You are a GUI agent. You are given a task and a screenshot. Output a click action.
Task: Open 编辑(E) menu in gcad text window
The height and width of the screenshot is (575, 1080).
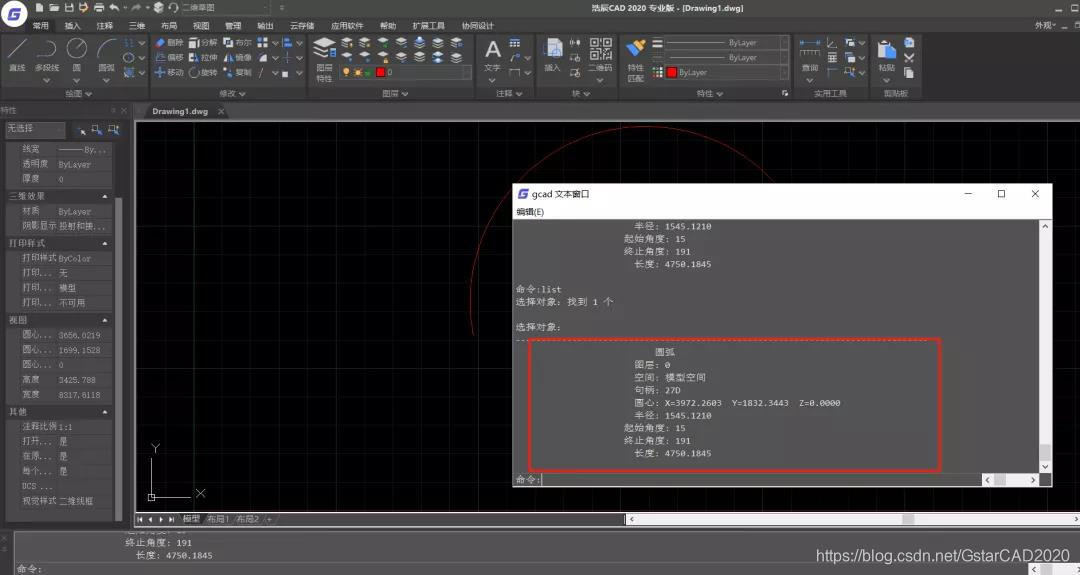click(x=530, y=212)
